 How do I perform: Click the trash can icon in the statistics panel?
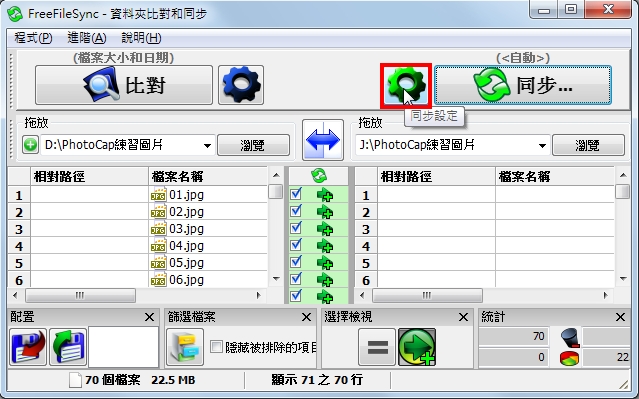pyautogui.click(x=570, y=337)
